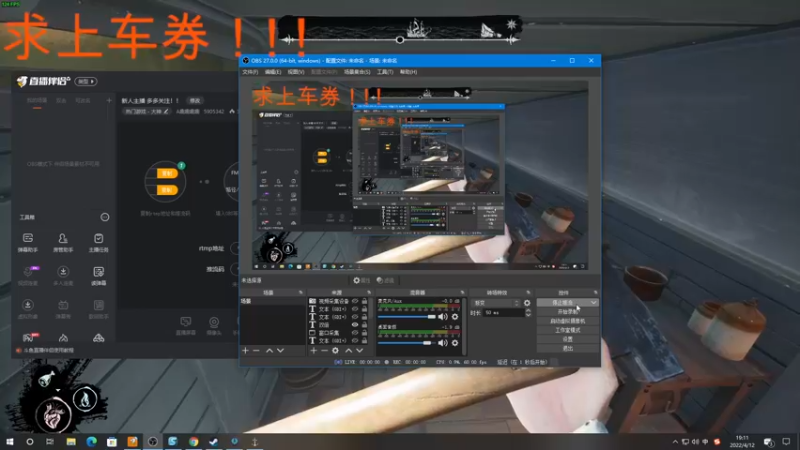Increase transition 时长 with stepper up arrow
800x450 pixels.
528,310
